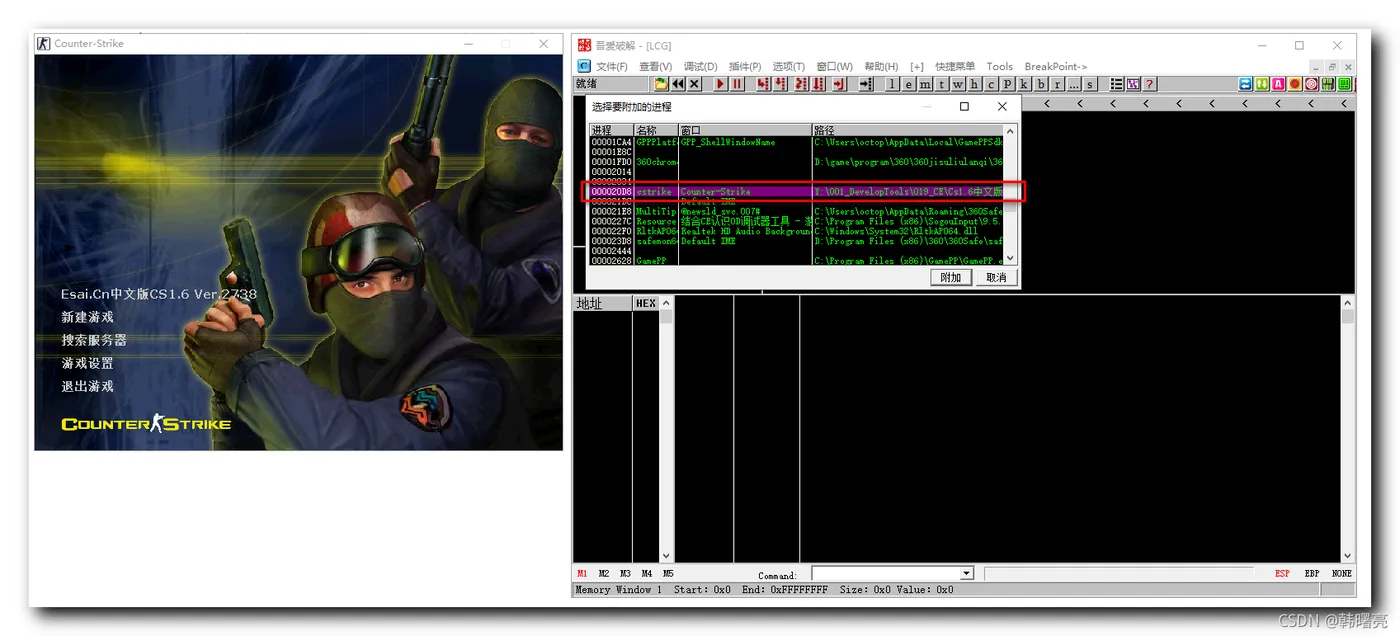Image resolution: width=1400 pixels, height=636 pixels.
Task: Click the Execute till return toolbar icon
Action: pos(839,84)
